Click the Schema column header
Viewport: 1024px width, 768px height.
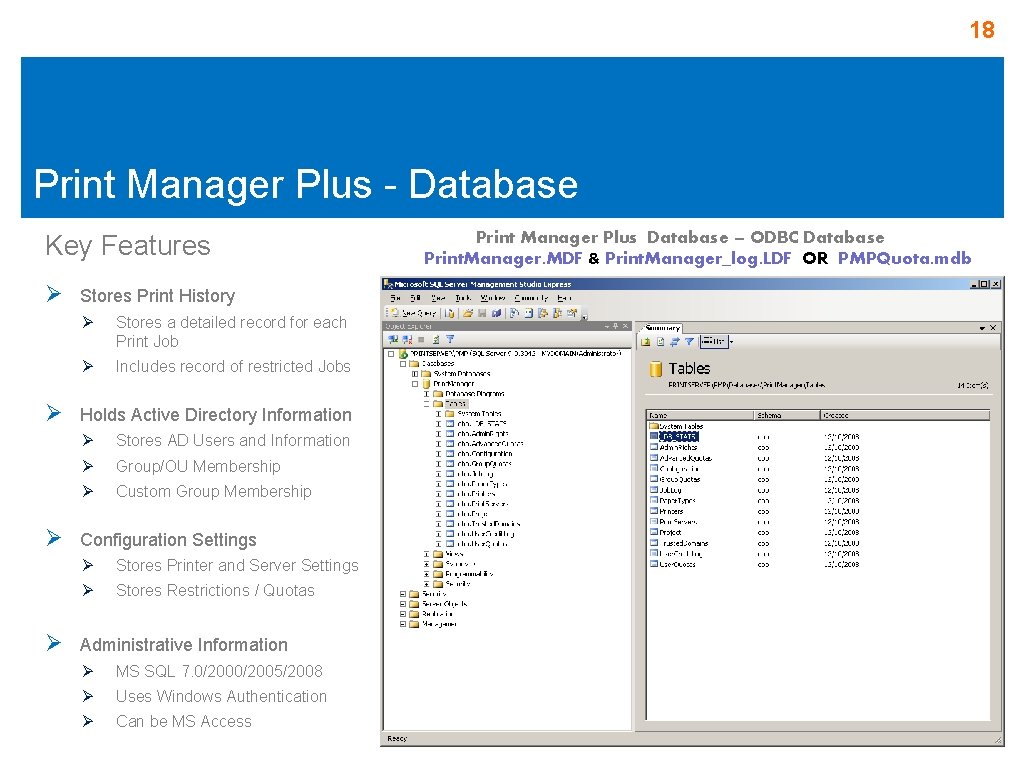coord(787,415)
